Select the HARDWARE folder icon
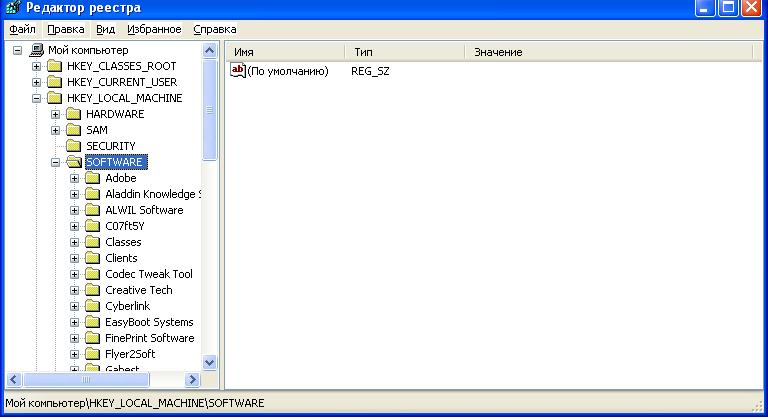 [x=74, y=114]
